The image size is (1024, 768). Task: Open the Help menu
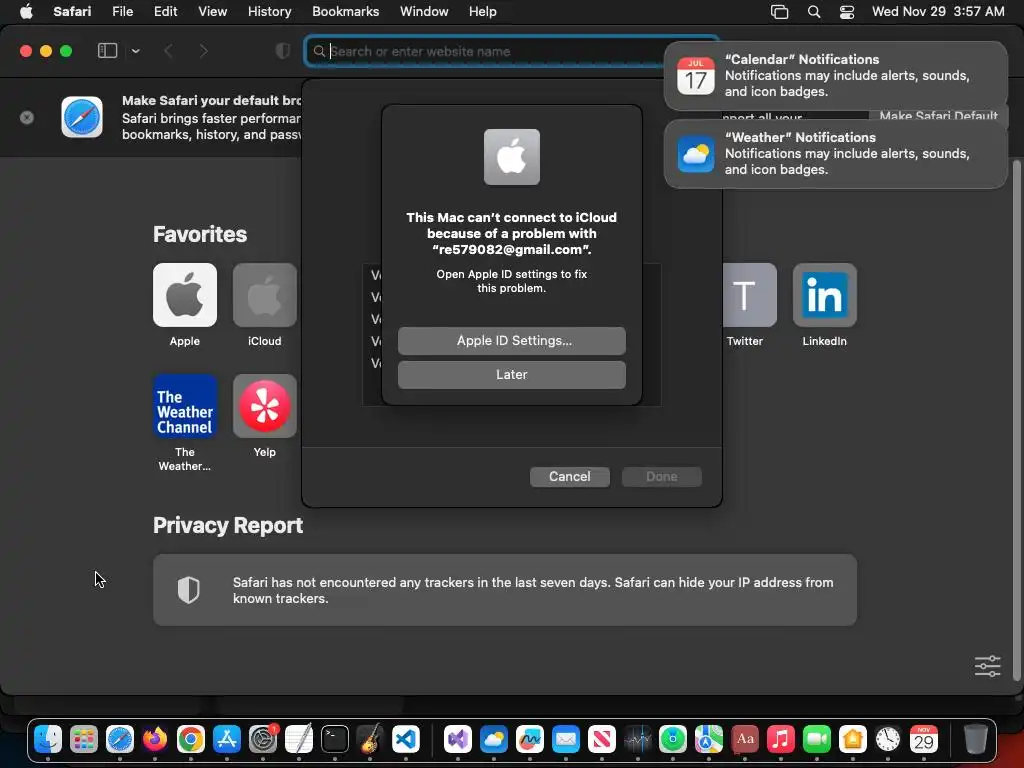click(x=483, y=11)
